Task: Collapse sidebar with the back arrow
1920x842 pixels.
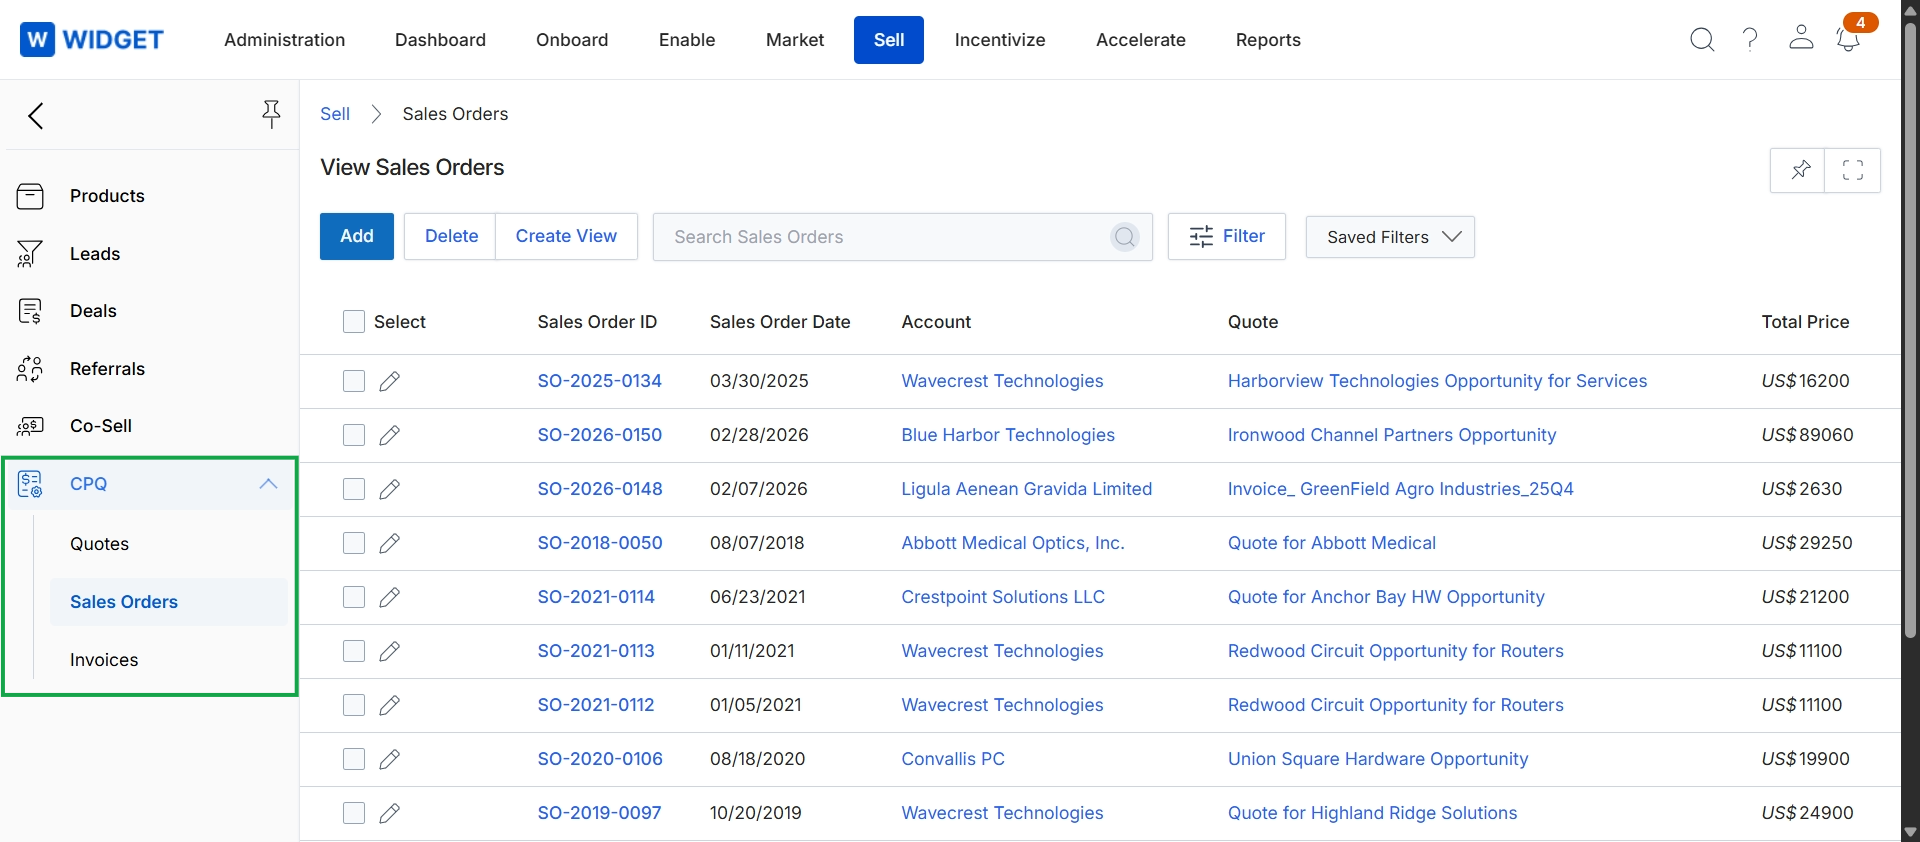Action: 36,116
